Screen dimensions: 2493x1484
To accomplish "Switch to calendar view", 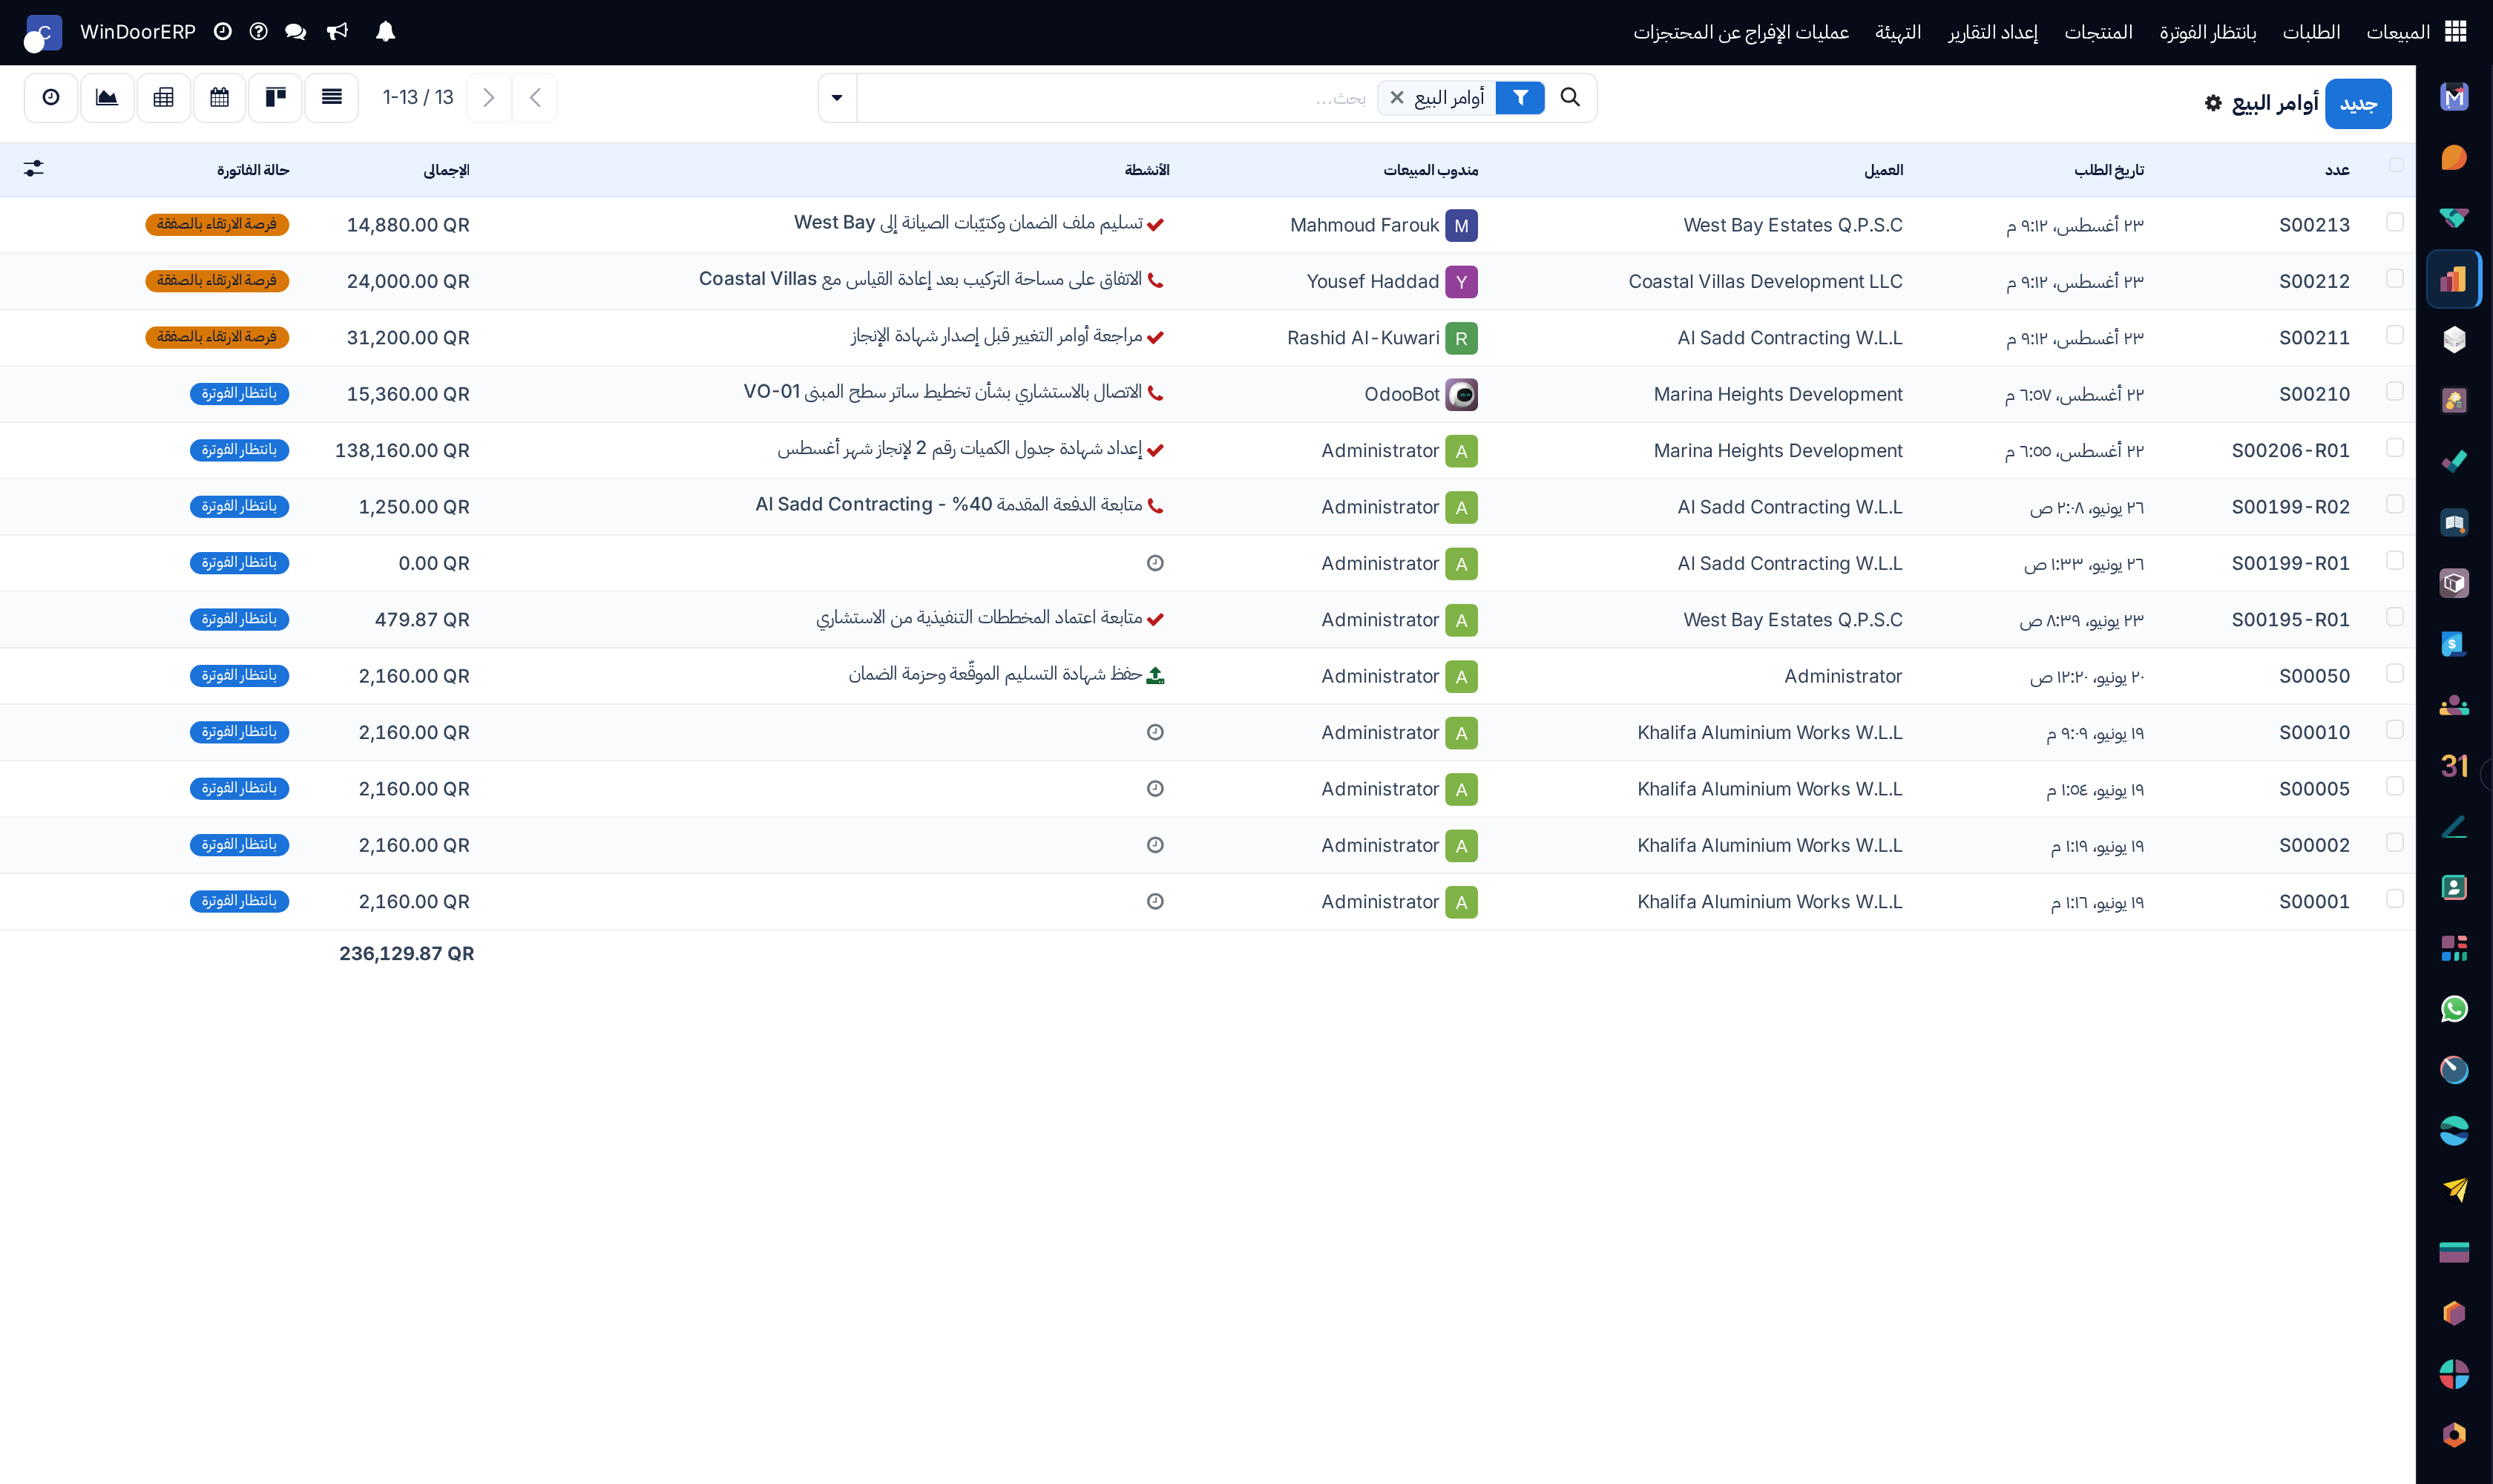I will click(219, 98).
